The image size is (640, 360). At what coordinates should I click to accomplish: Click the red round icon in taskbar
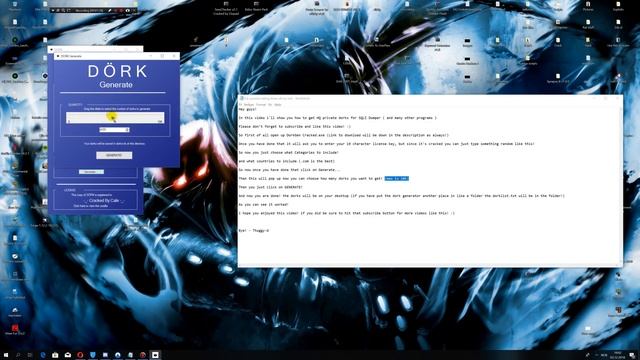coord(143,355)
